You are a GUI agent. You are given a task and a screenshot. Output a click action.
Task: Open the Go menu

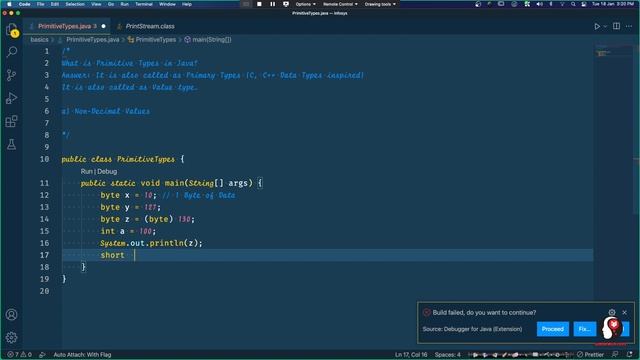click(111, 4)
